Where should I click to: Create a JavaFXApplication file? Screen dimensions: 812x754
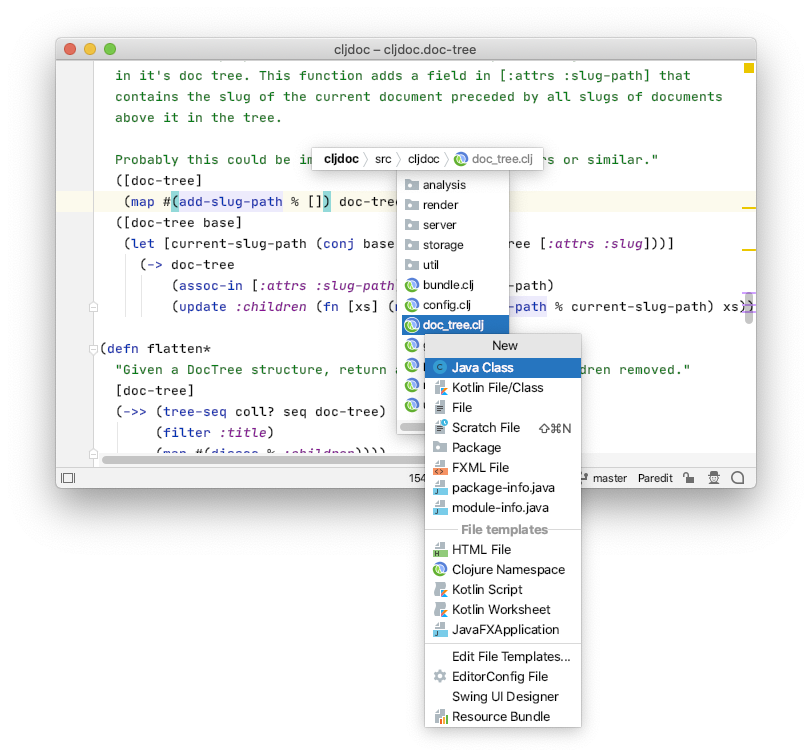[x=502, y=630]
